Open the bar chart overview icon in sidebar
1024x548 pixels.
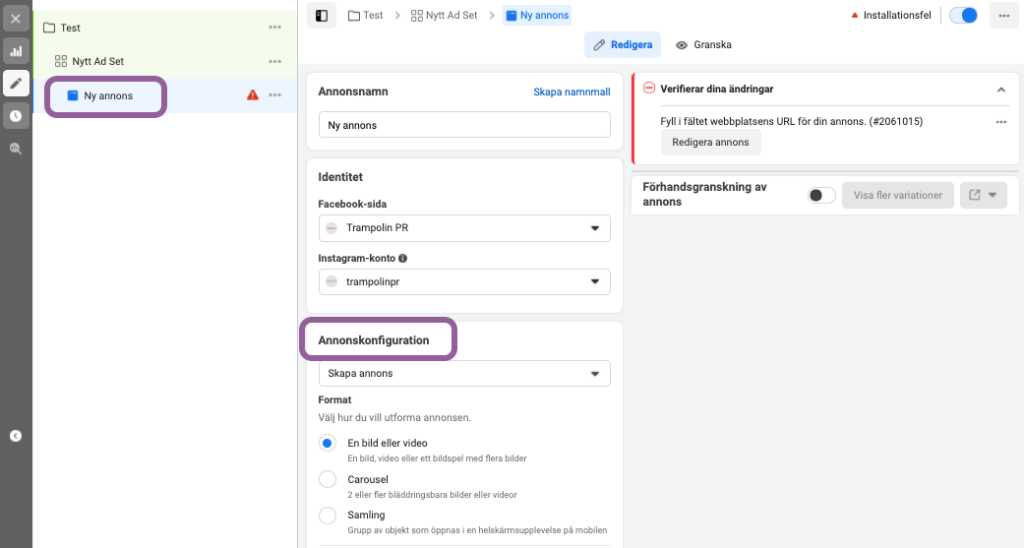[x=16, y=51]
